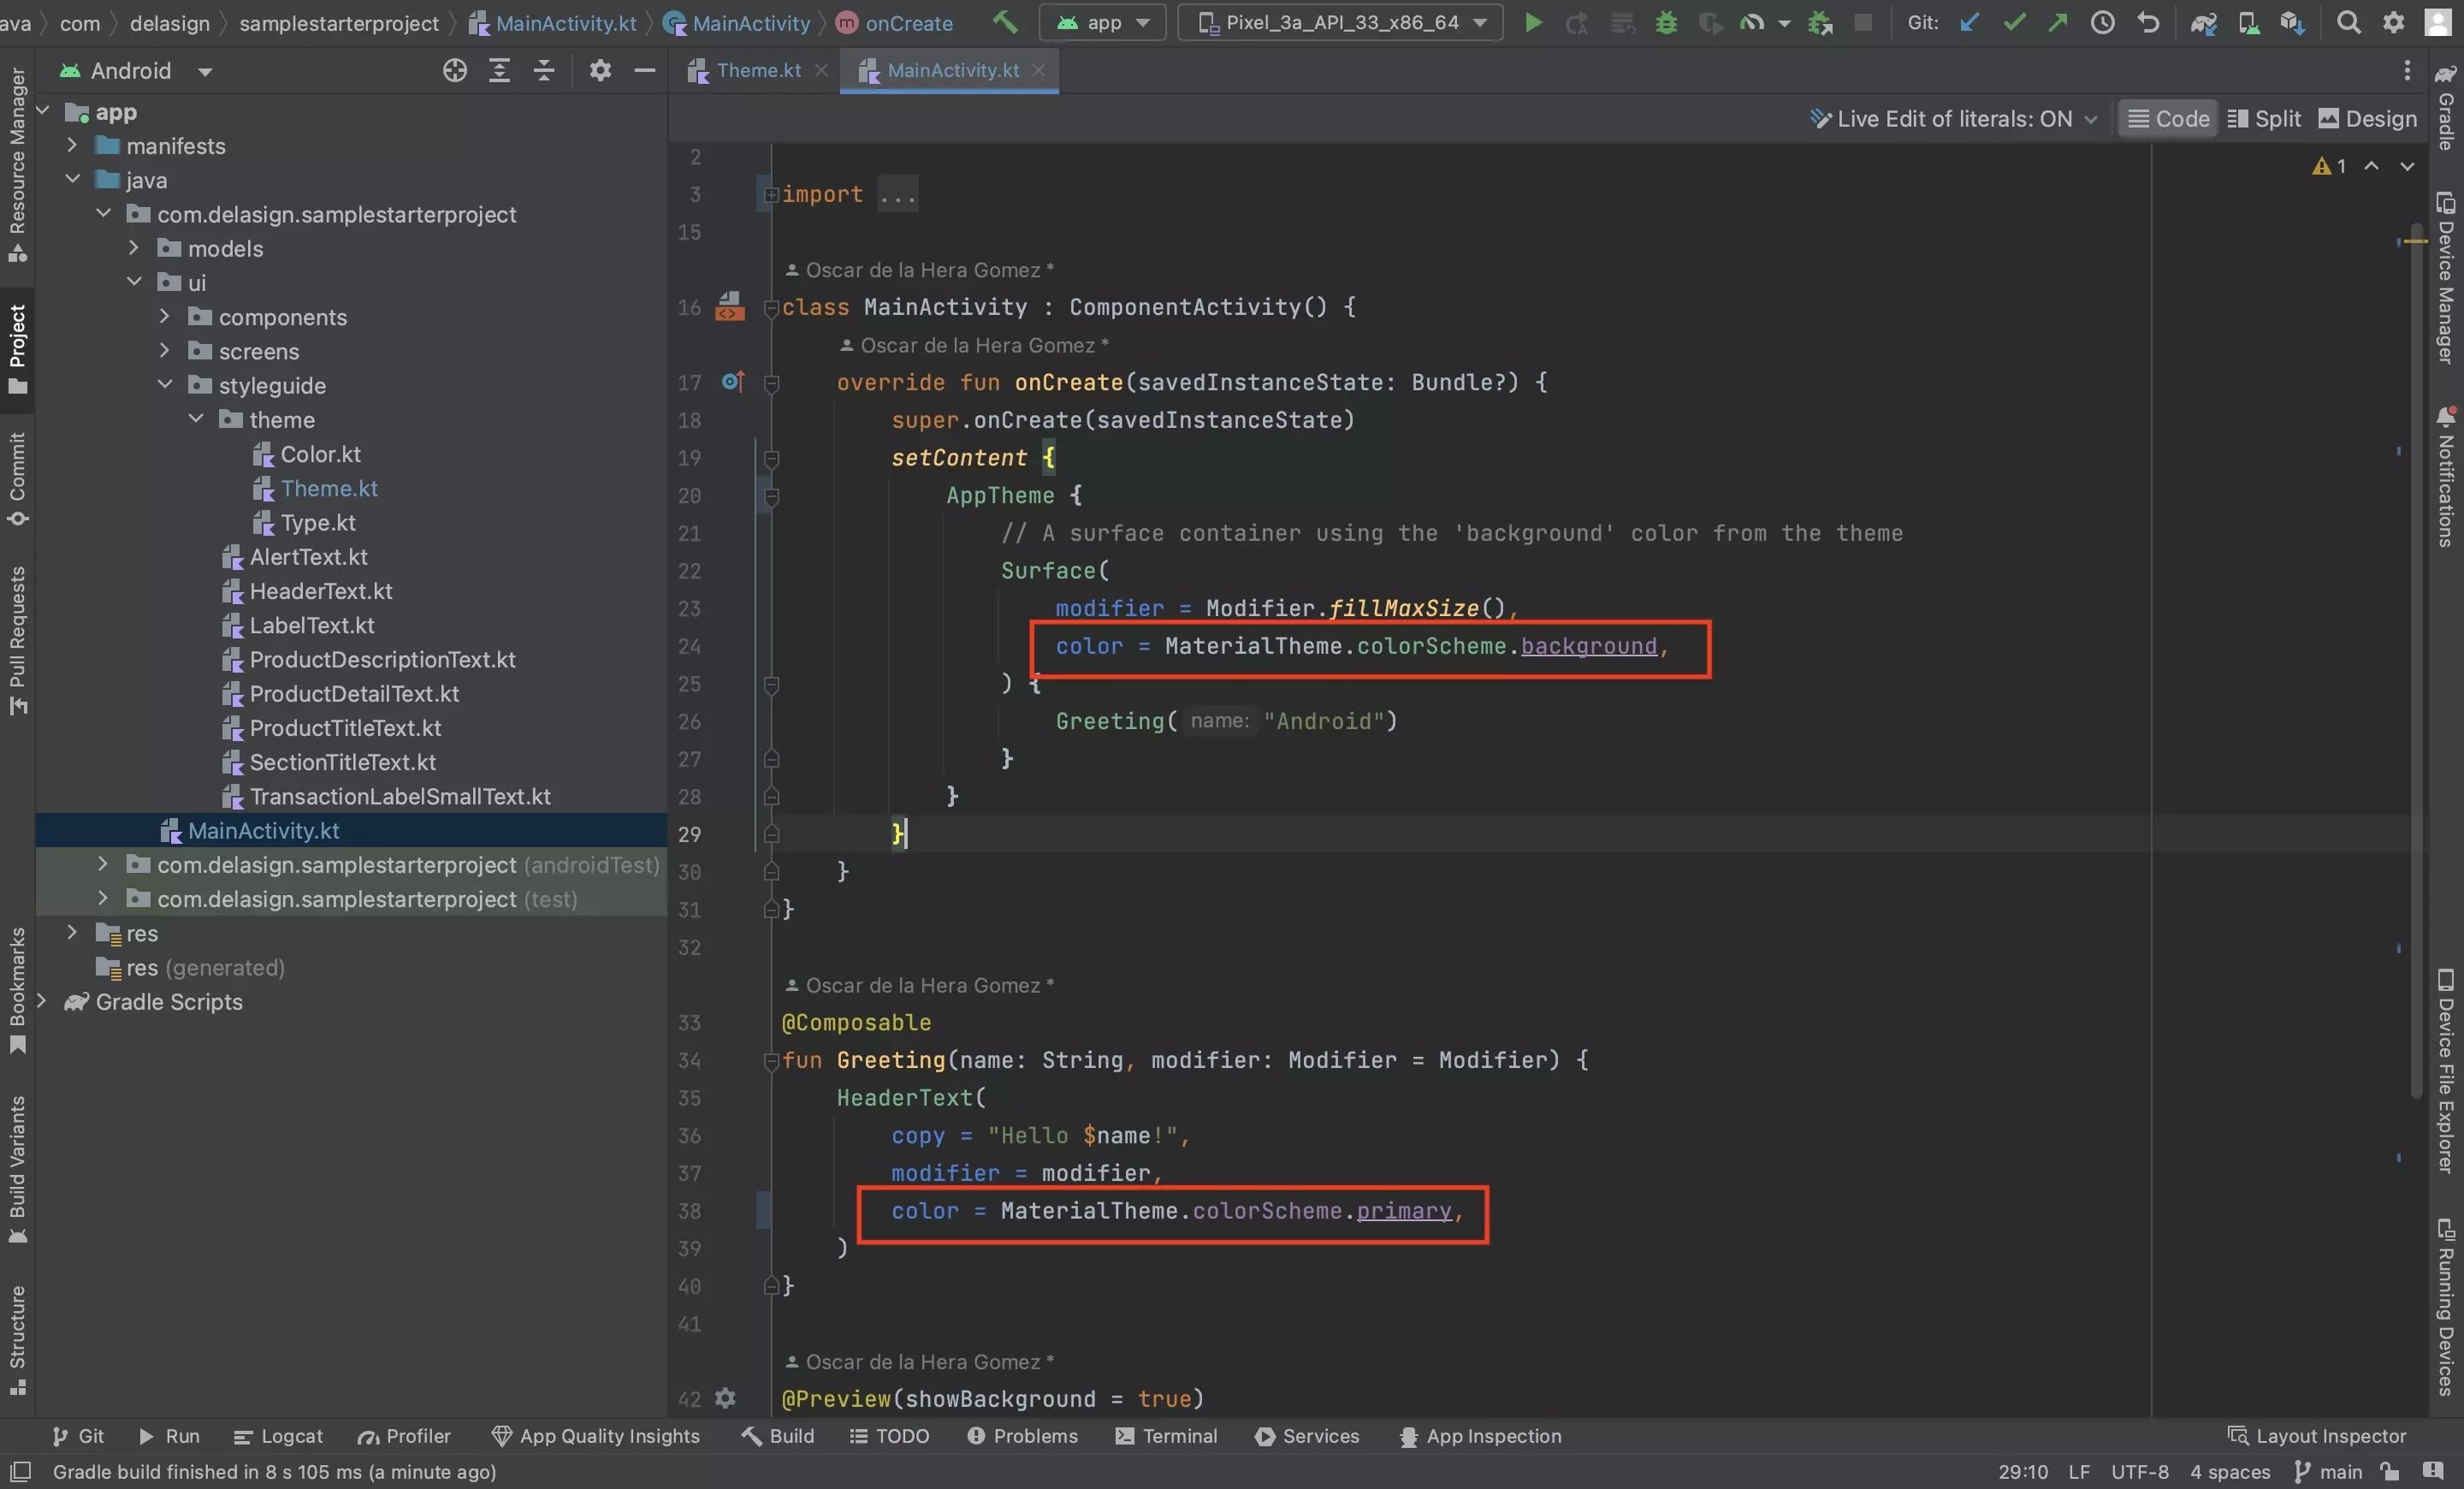Screen dimensions: 2464x1489
Task: Click the main branch in the status bar
Action: [2340, 1471]
